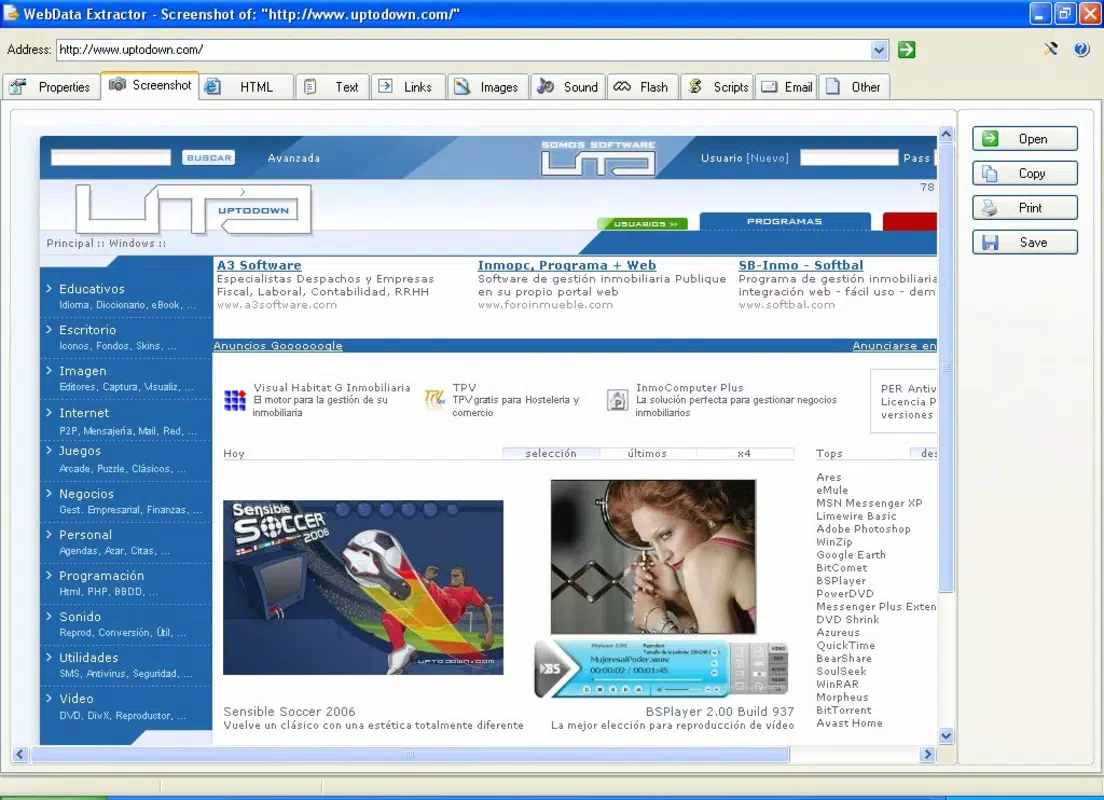Click the BSPlayer 2.00 Build 937 title
The width and height of the screenshot is (1104, 800).
[720, 711]
